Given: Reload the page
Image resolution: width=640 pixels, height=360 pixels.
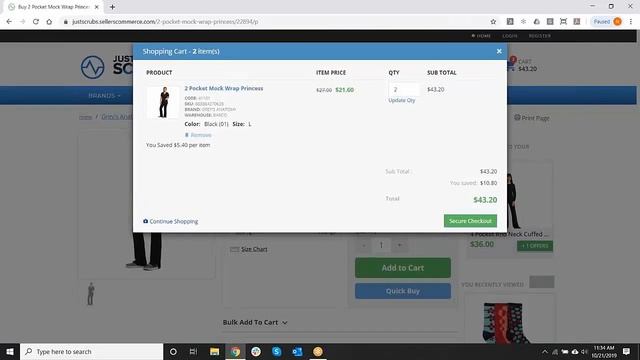Looking at the screenshot, I should click(36, 22).
